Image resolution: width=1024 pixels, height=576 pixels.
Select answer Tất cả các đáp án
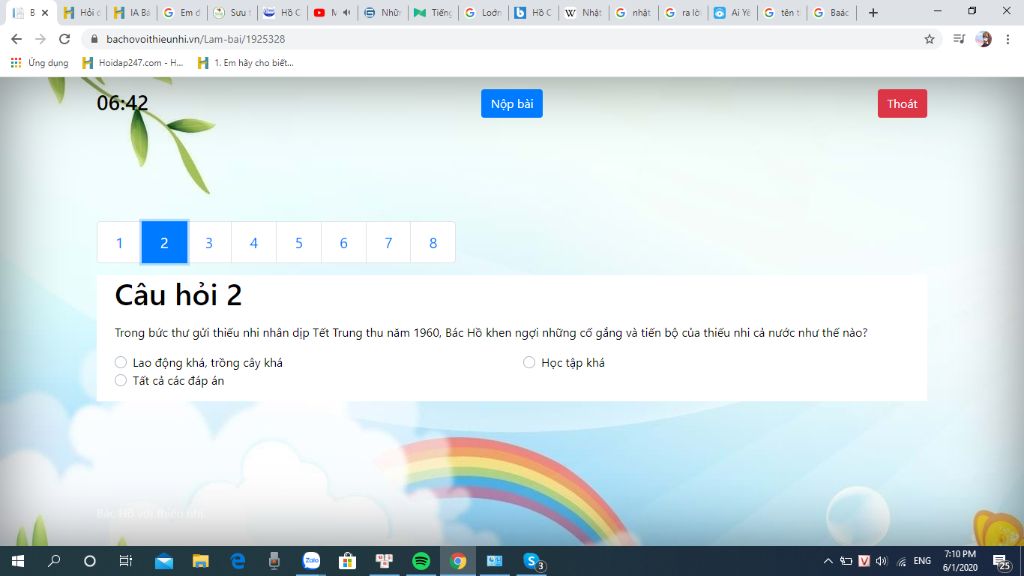point(121,380)
